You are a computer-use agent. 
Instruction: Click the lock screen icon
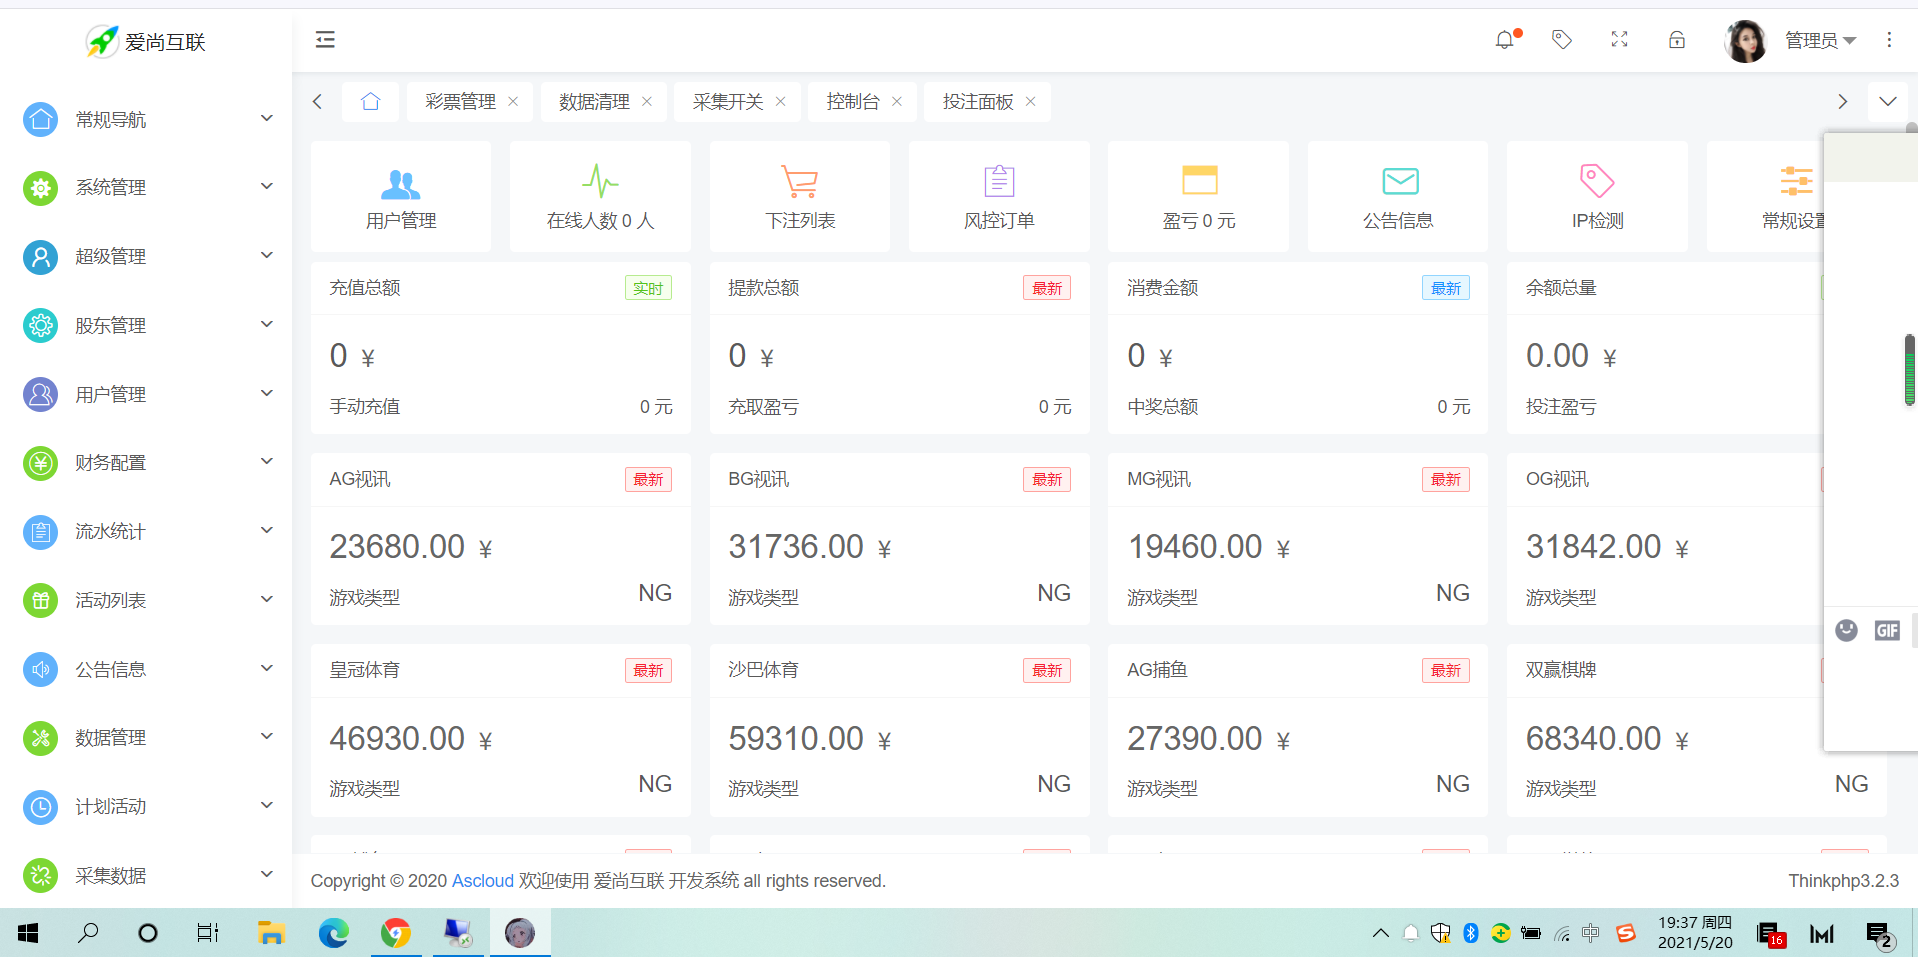coord(1677,40)
